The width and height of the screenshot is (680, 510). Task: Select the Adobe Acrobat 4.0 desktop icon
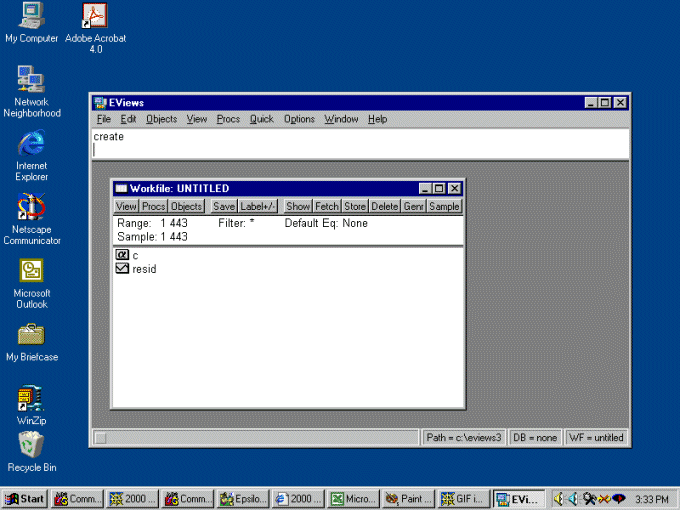95,16
